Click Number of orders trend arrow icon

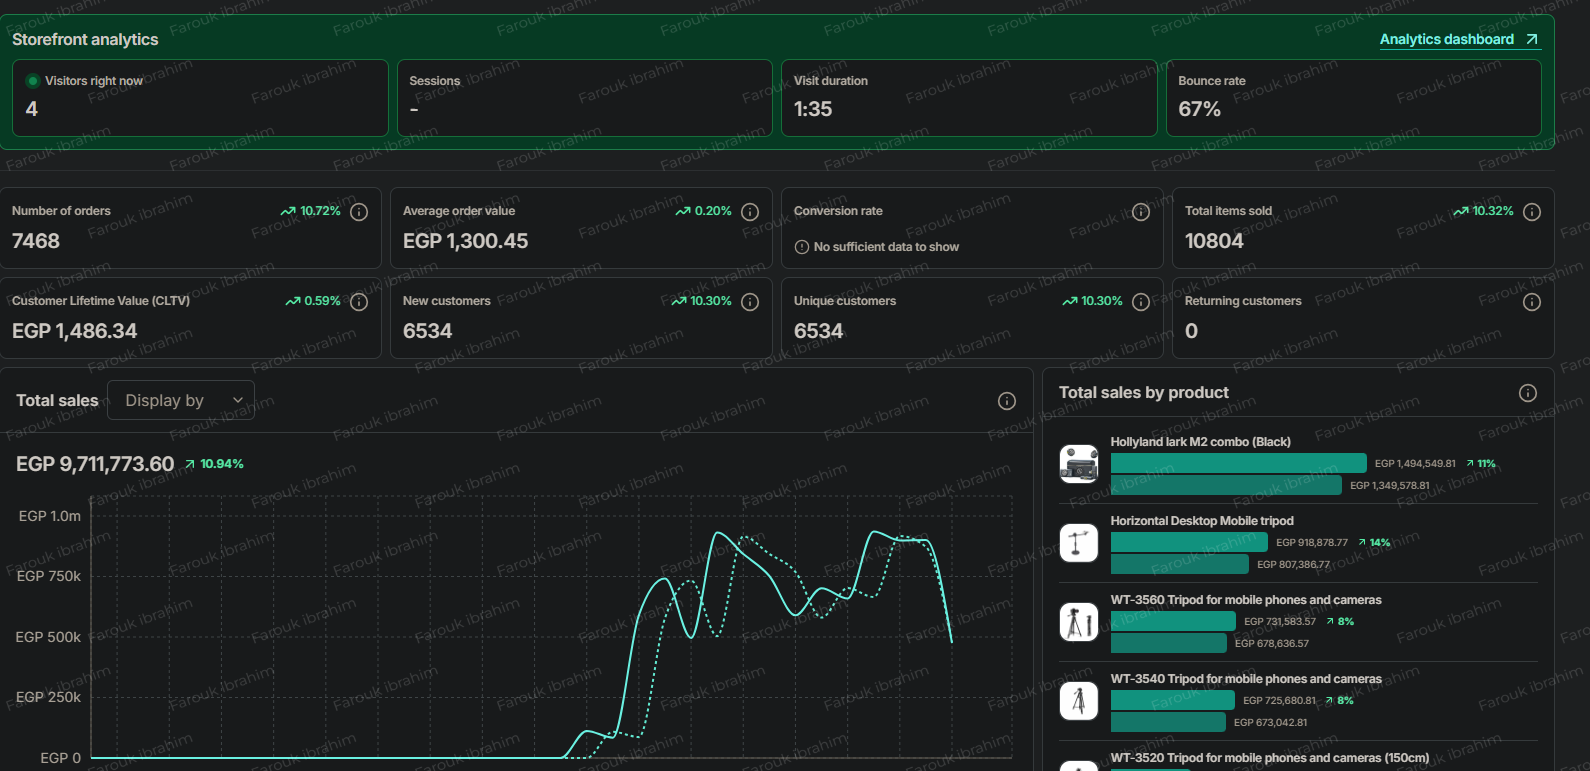pyautogui.click(x=288, y=211)
